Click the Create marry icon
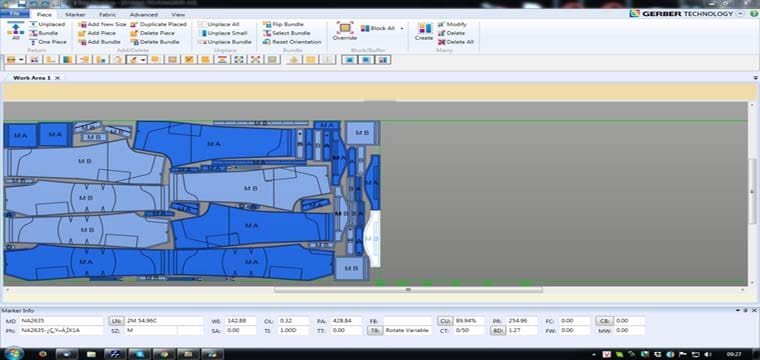The image size is (760, 360). click(424, 31)
